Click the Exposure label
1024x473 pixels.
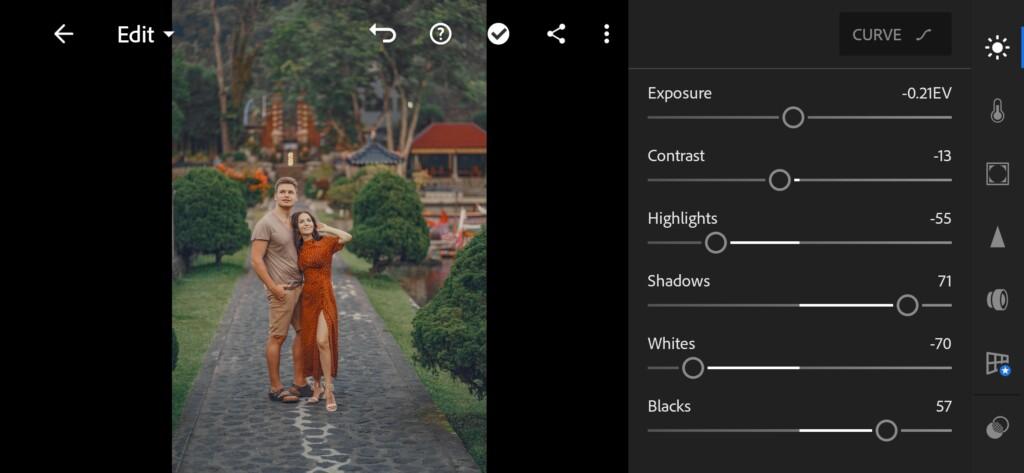[x=680, y=93]
